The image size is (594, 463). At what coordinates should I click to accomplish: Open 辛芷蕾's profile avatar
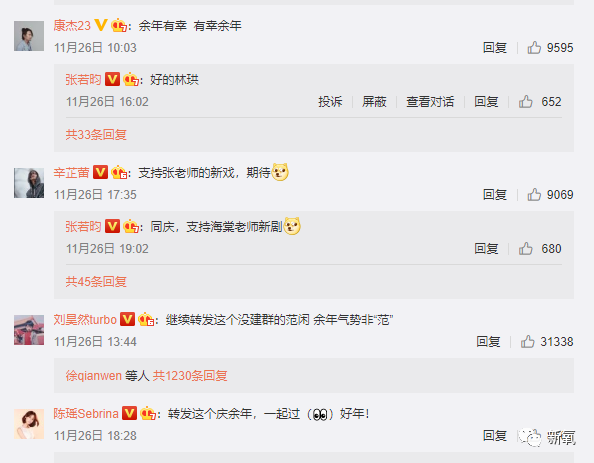tap(29, 183)
